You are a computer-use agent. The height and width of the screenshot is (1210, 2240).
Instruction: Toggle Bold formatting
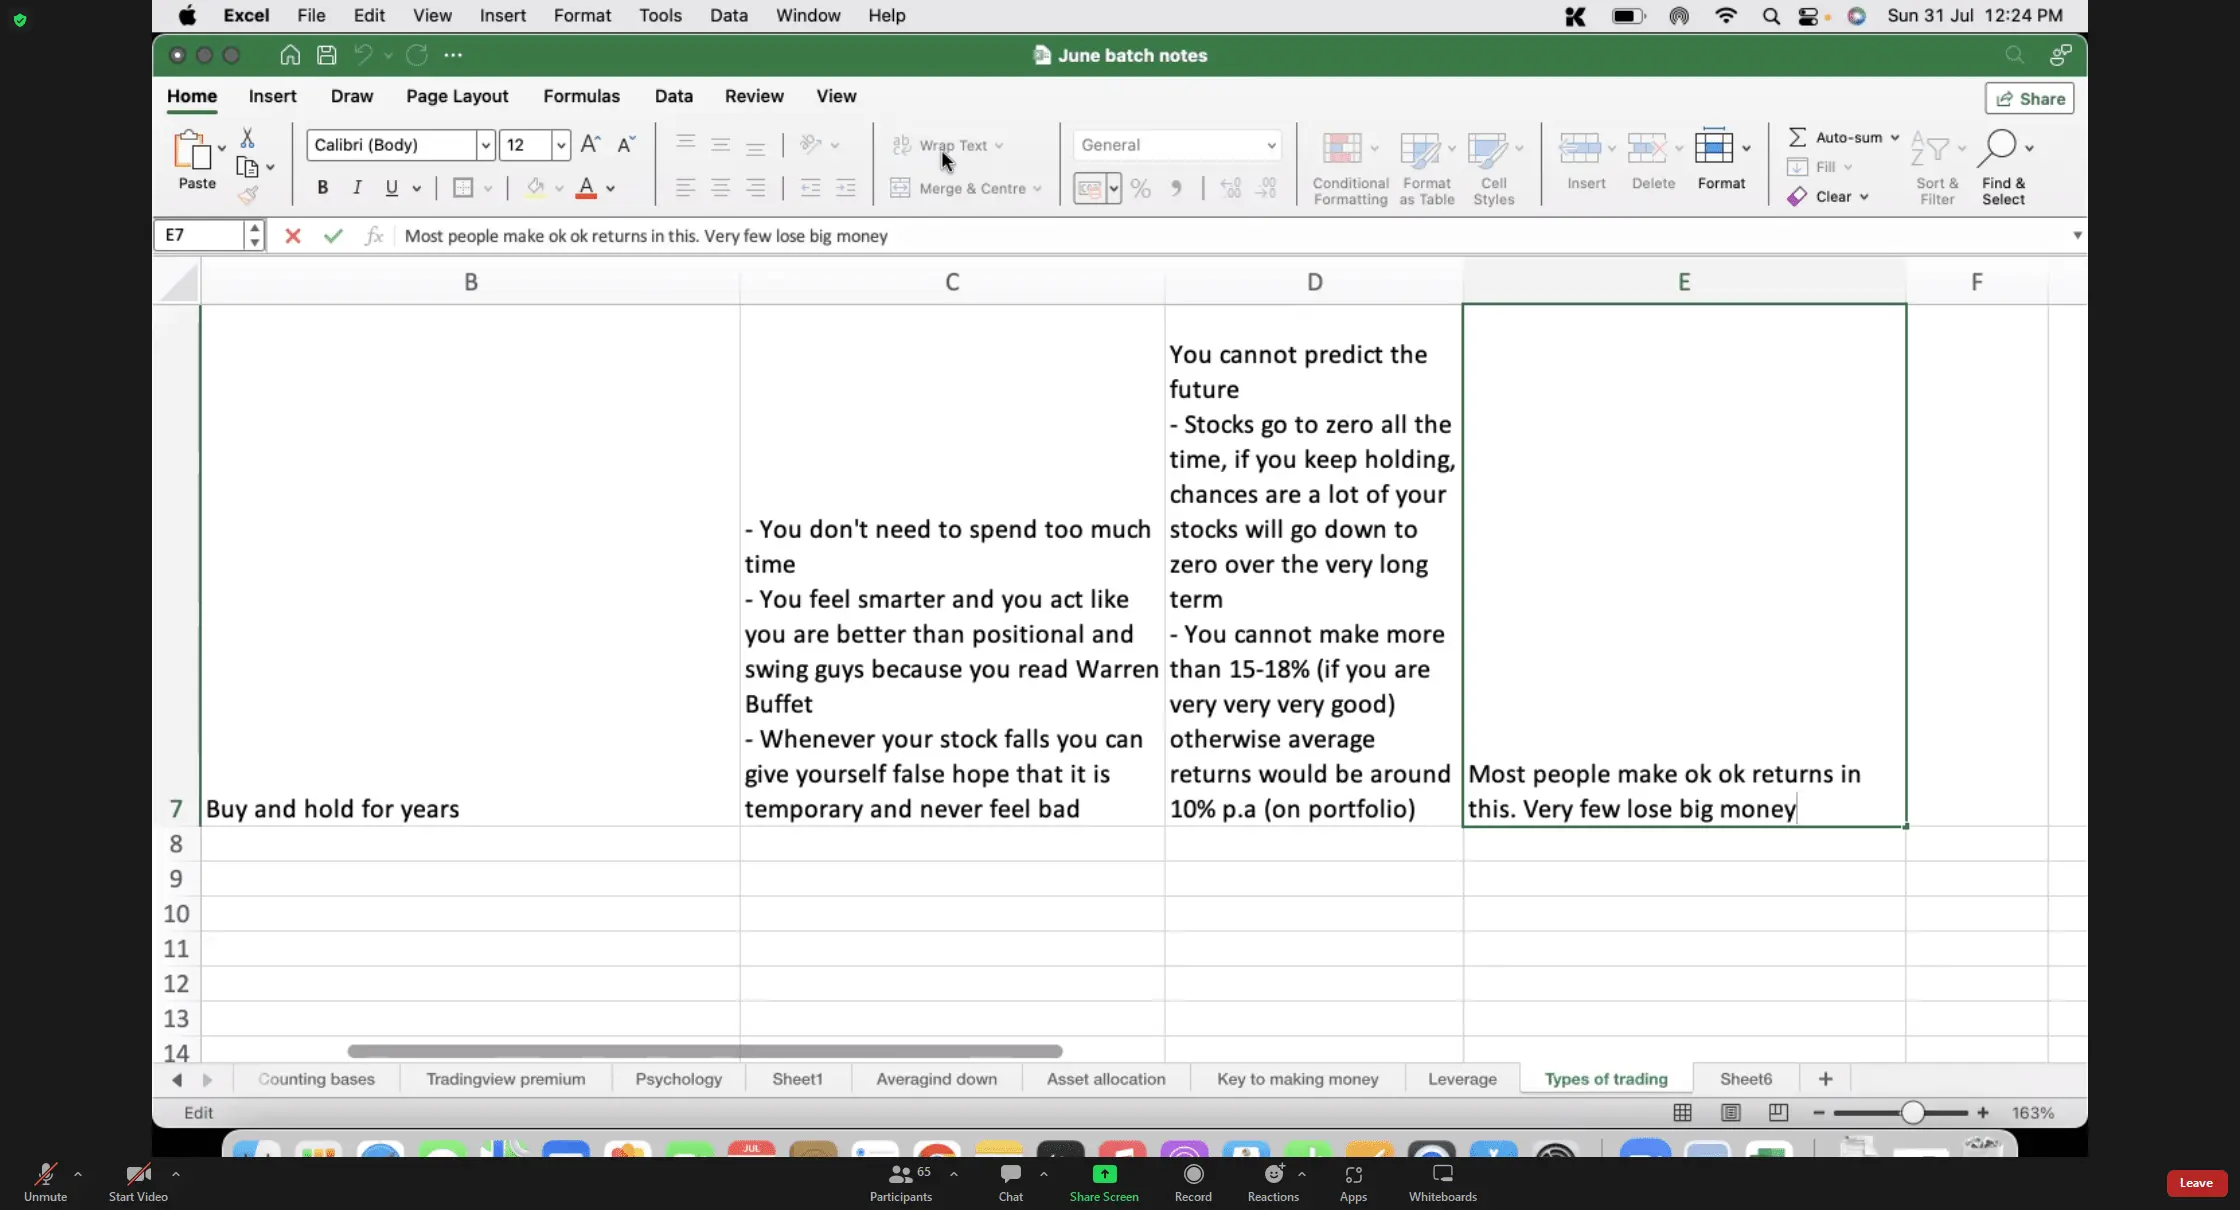click(322, 188)
